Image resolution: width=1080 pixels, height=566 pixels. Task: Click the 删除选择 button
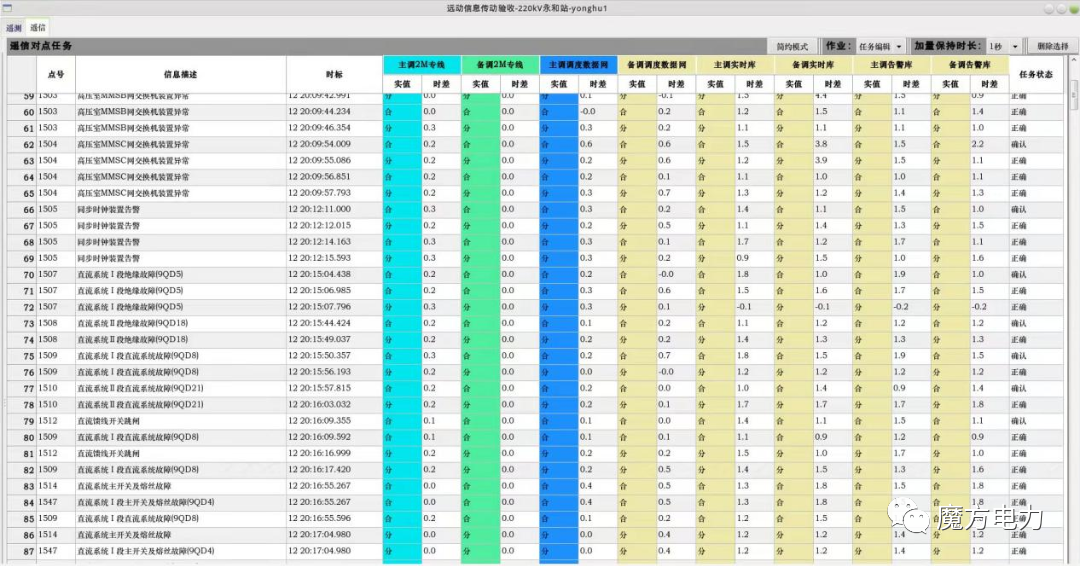1052,46
